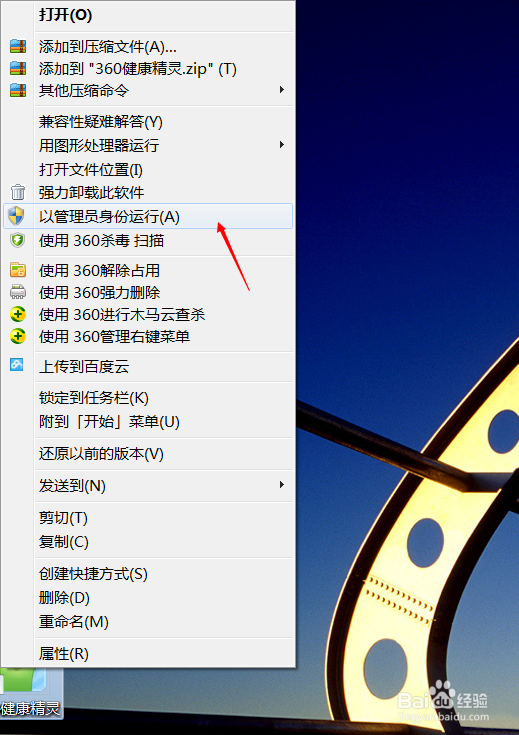
Task: Select 剪切(T) menu entry
Action: pyautogui.click(x=148, y=518)
